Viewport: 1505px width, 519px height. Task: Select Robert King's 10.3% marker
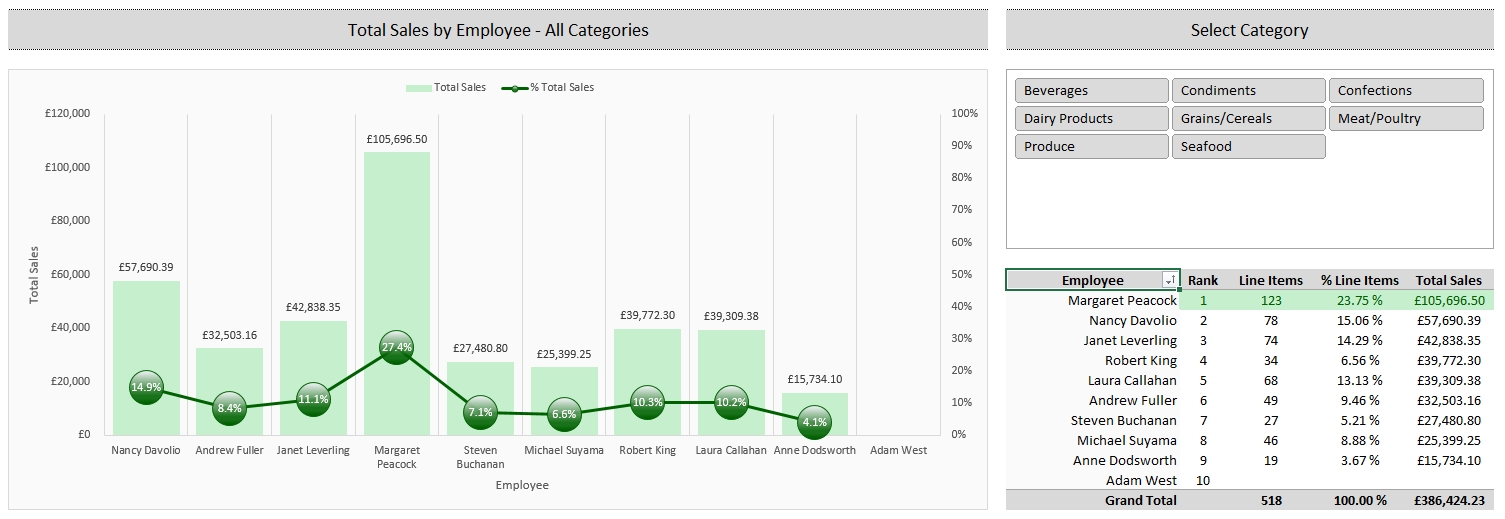click(x=648, y=402)
